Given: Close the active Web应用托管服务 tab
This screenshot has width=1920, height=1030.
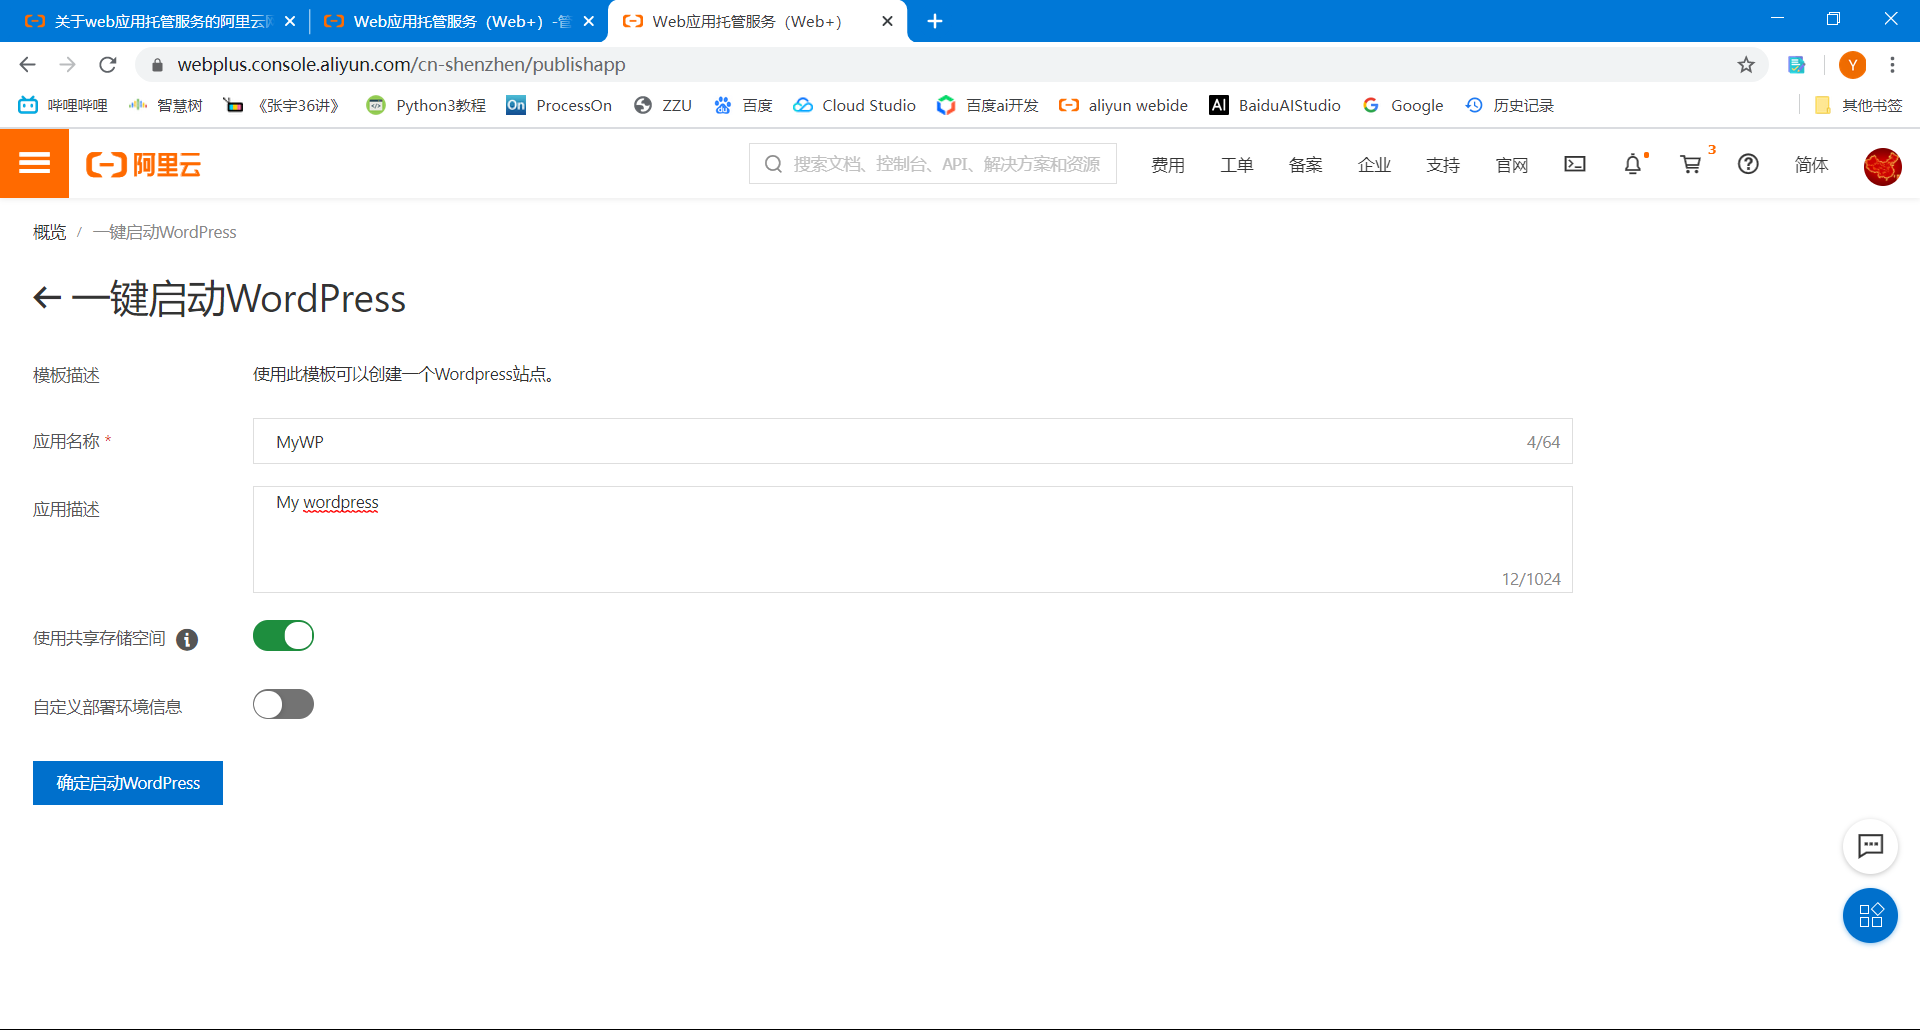Looking at the screenshot, I should click(x=887, y=21).
